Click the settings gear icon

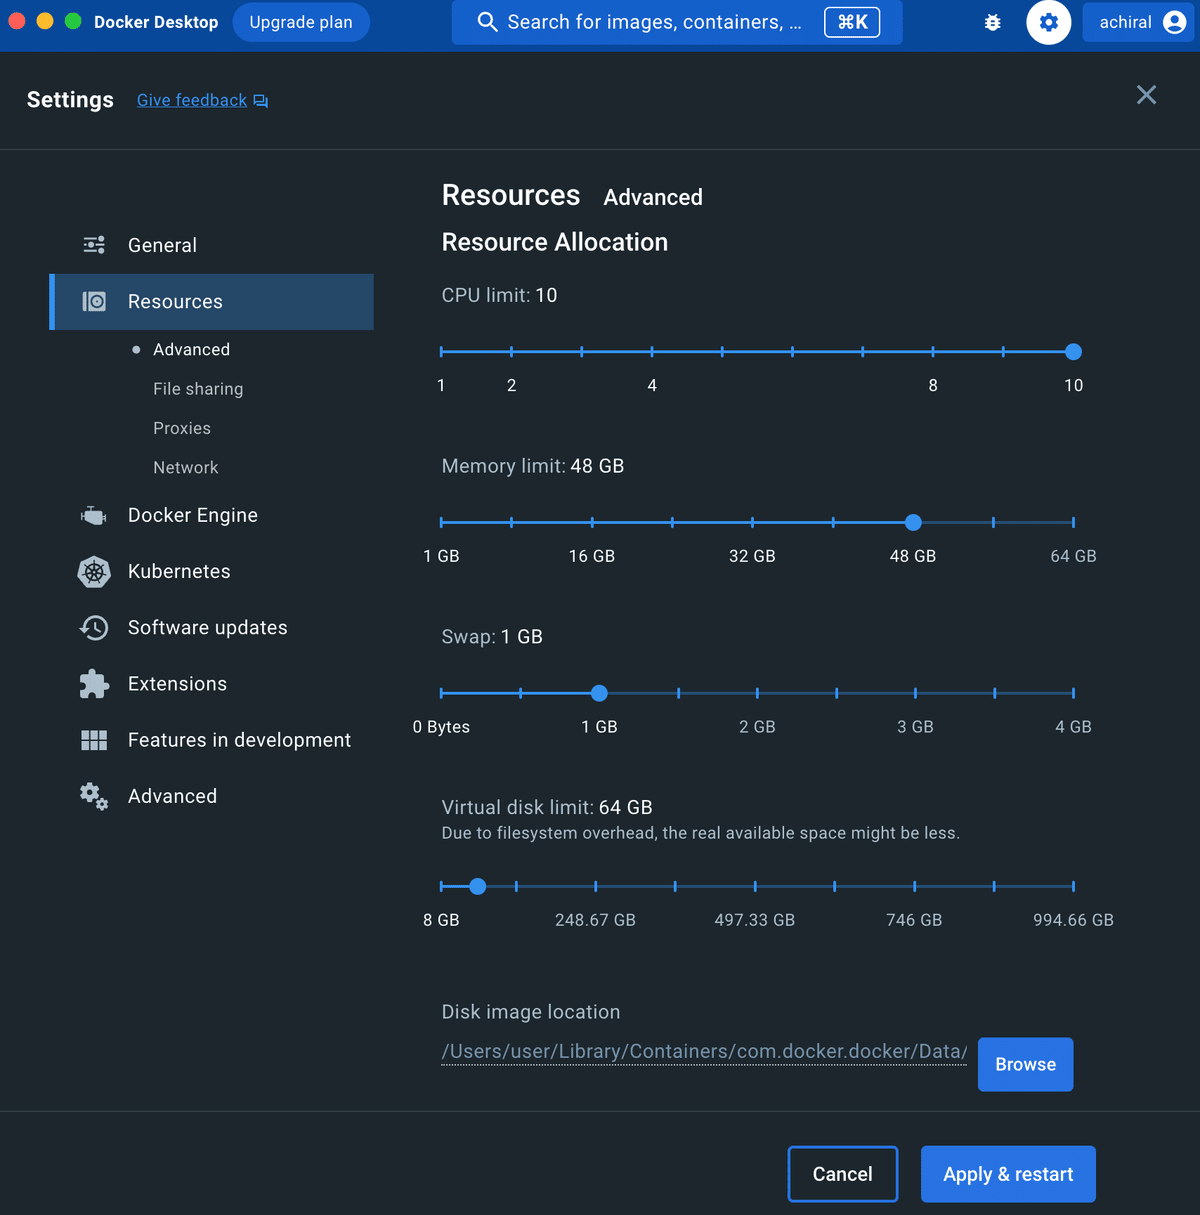pos(1048,22)
